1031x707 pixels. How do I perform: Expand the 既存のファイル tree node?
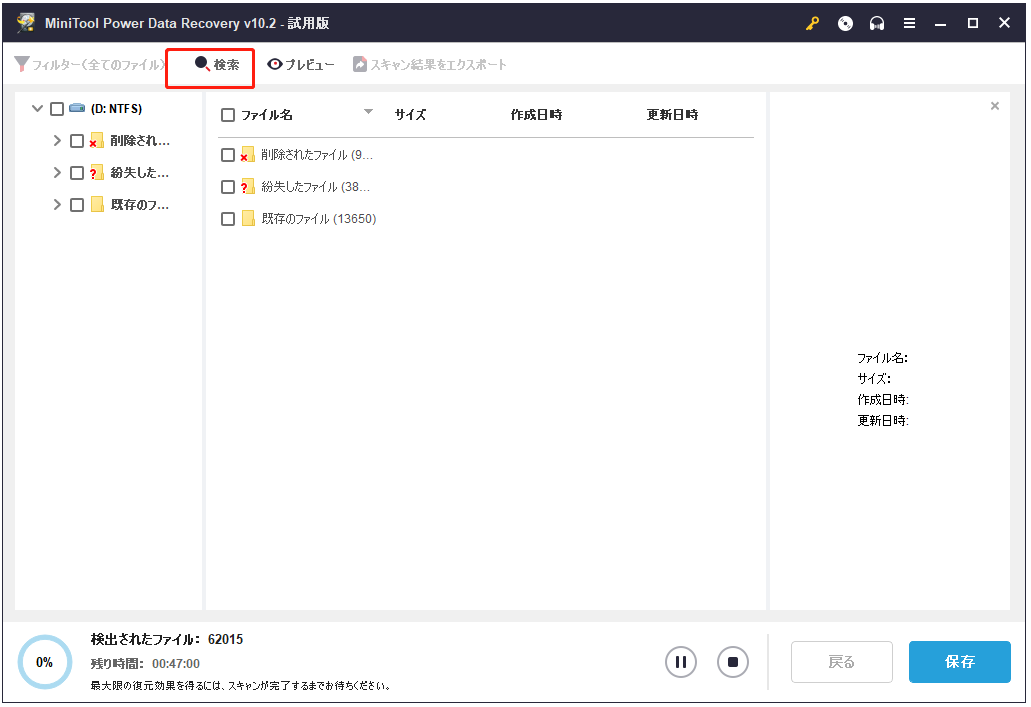pos(58,204)
